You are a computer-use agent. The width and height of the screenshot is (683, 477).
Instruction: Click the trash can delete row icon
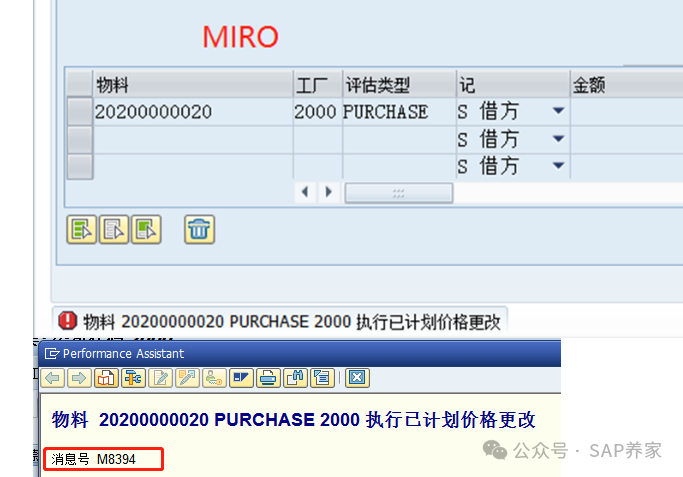(199, 229)
